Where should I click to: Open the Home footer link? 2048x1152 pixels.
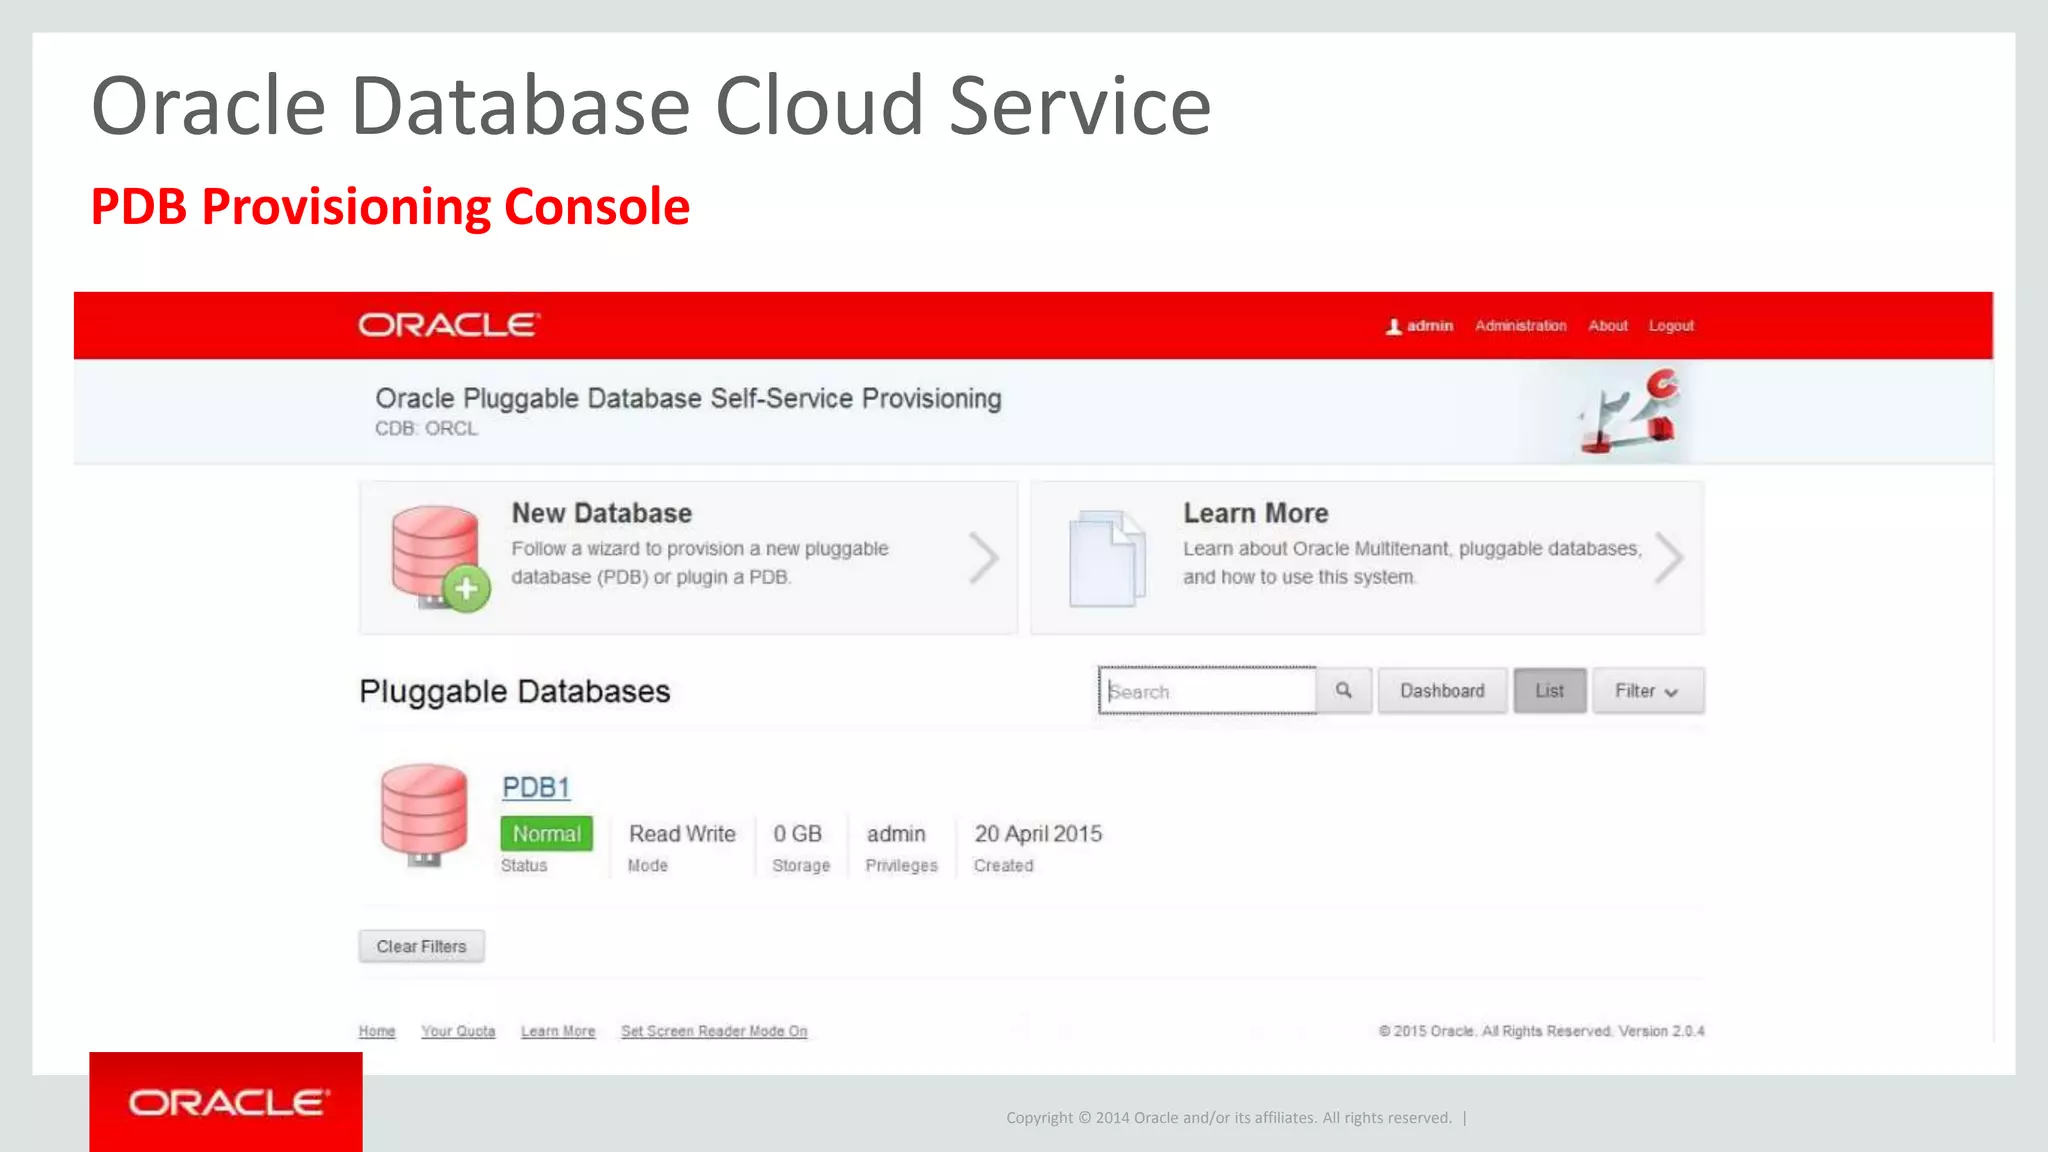coord(377,1031)
